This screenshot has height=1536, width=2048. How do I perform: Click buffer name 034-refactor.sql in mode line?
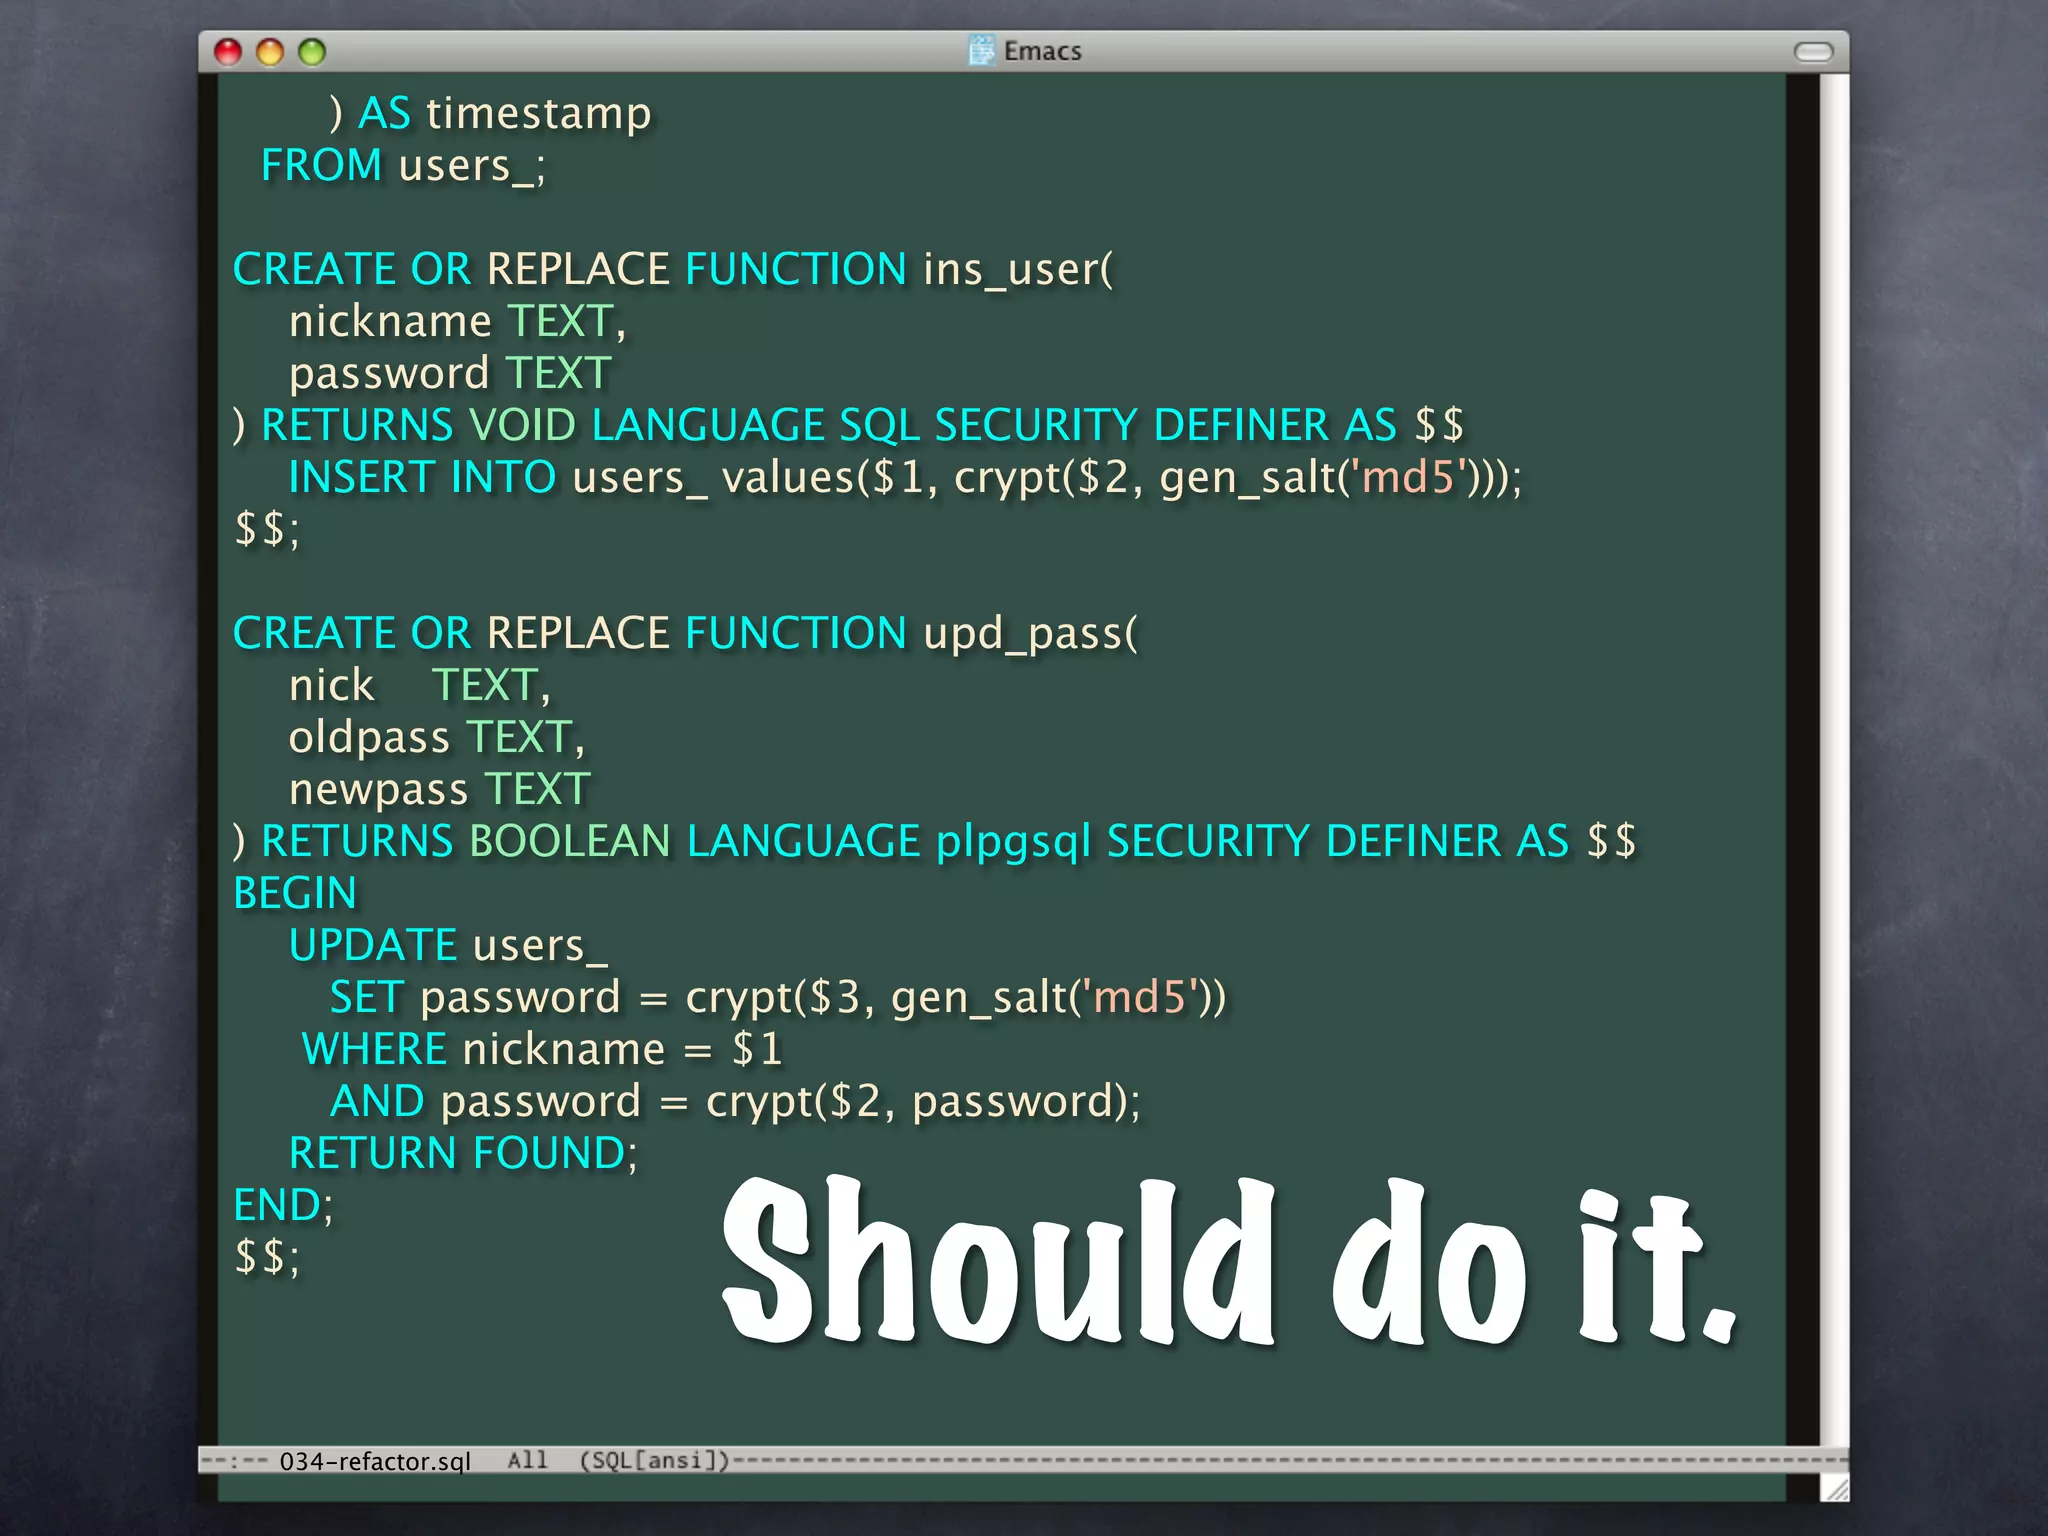coord(375,1461)
